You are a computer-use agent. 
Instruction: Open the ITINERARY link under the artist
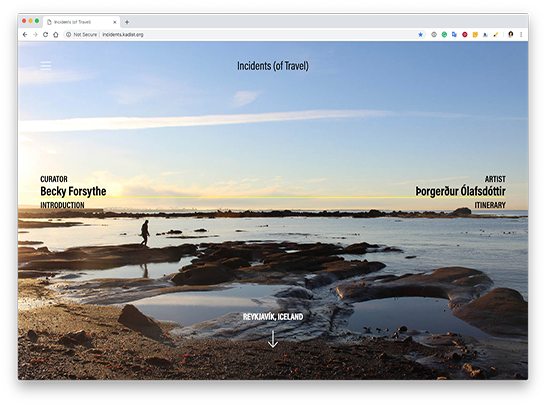[x=490, y=205]
